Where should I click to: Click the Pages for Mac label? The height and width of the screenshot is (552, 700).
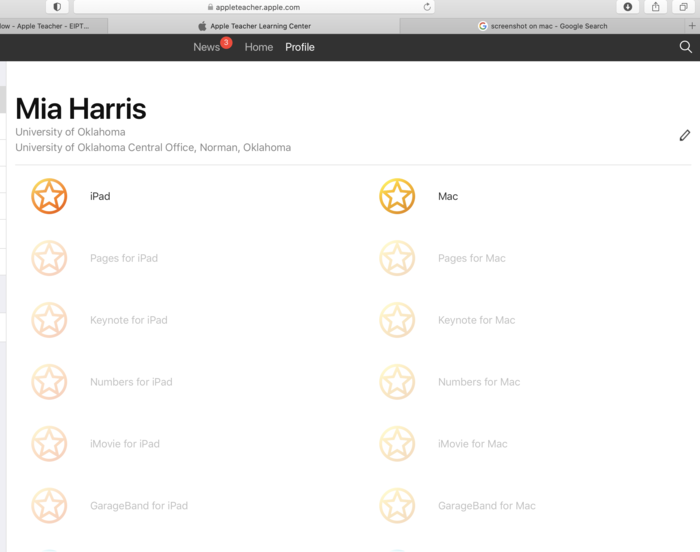coord(472,258)
